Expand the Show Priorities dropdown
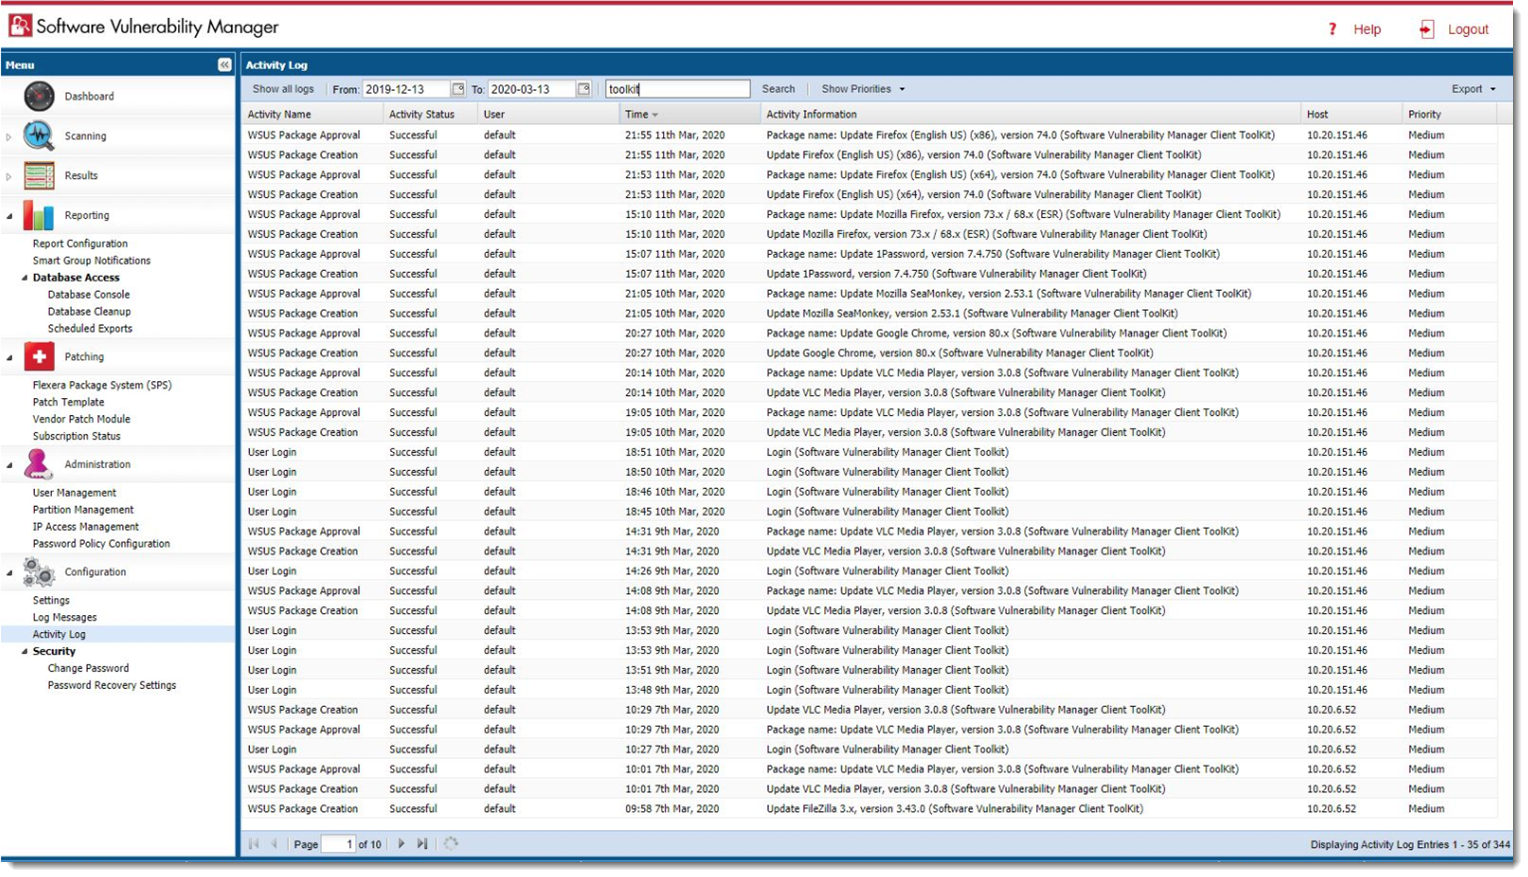Screen dimensions: 1528x877 (863, 89)
